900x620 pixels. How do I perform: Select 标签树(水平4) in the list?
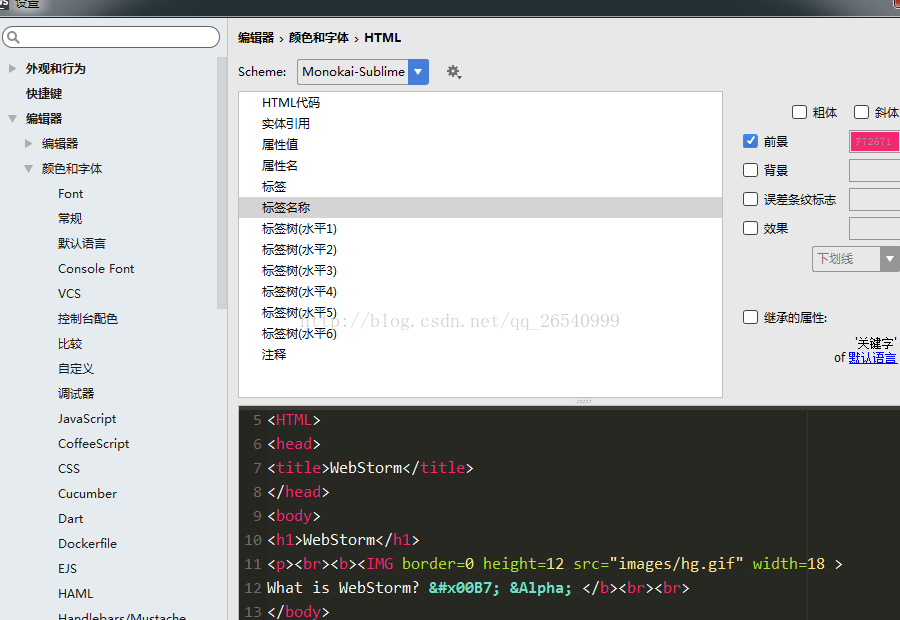480,292
